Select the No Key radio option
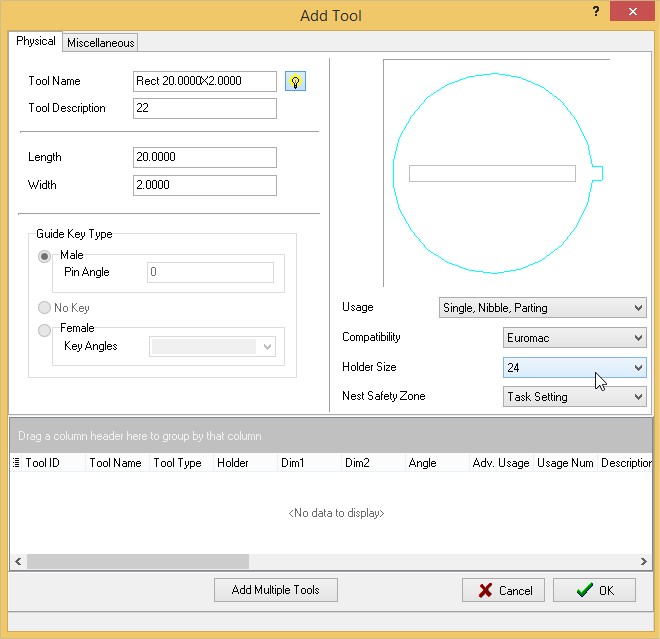This screenshot has width=660, height=639. pos(45,308)
